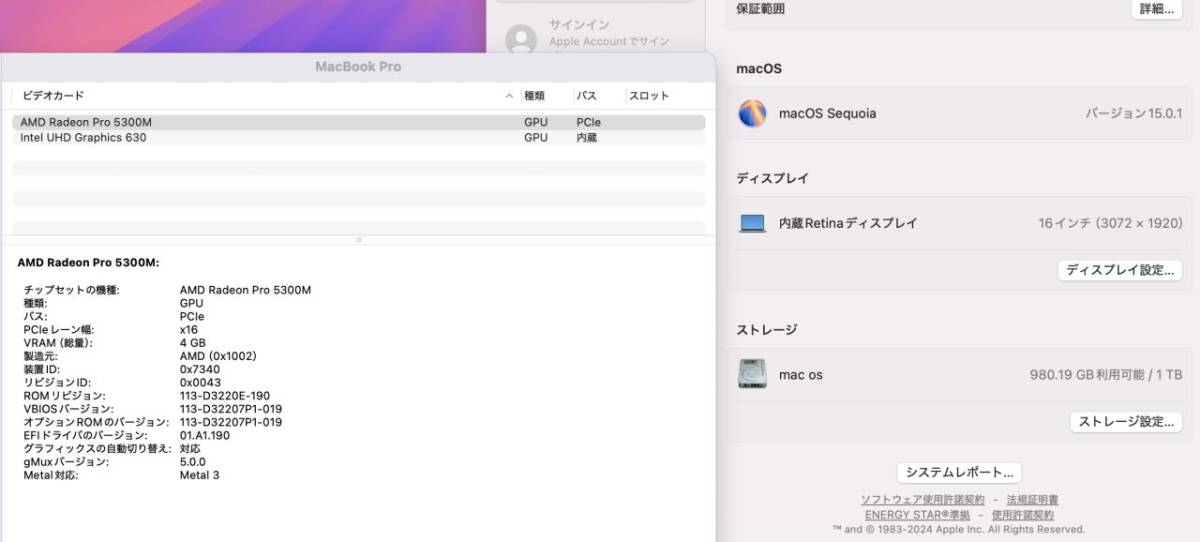1200x542 pixels.
Task: Click VRAM value 4 GB
Action: point(193,343)
